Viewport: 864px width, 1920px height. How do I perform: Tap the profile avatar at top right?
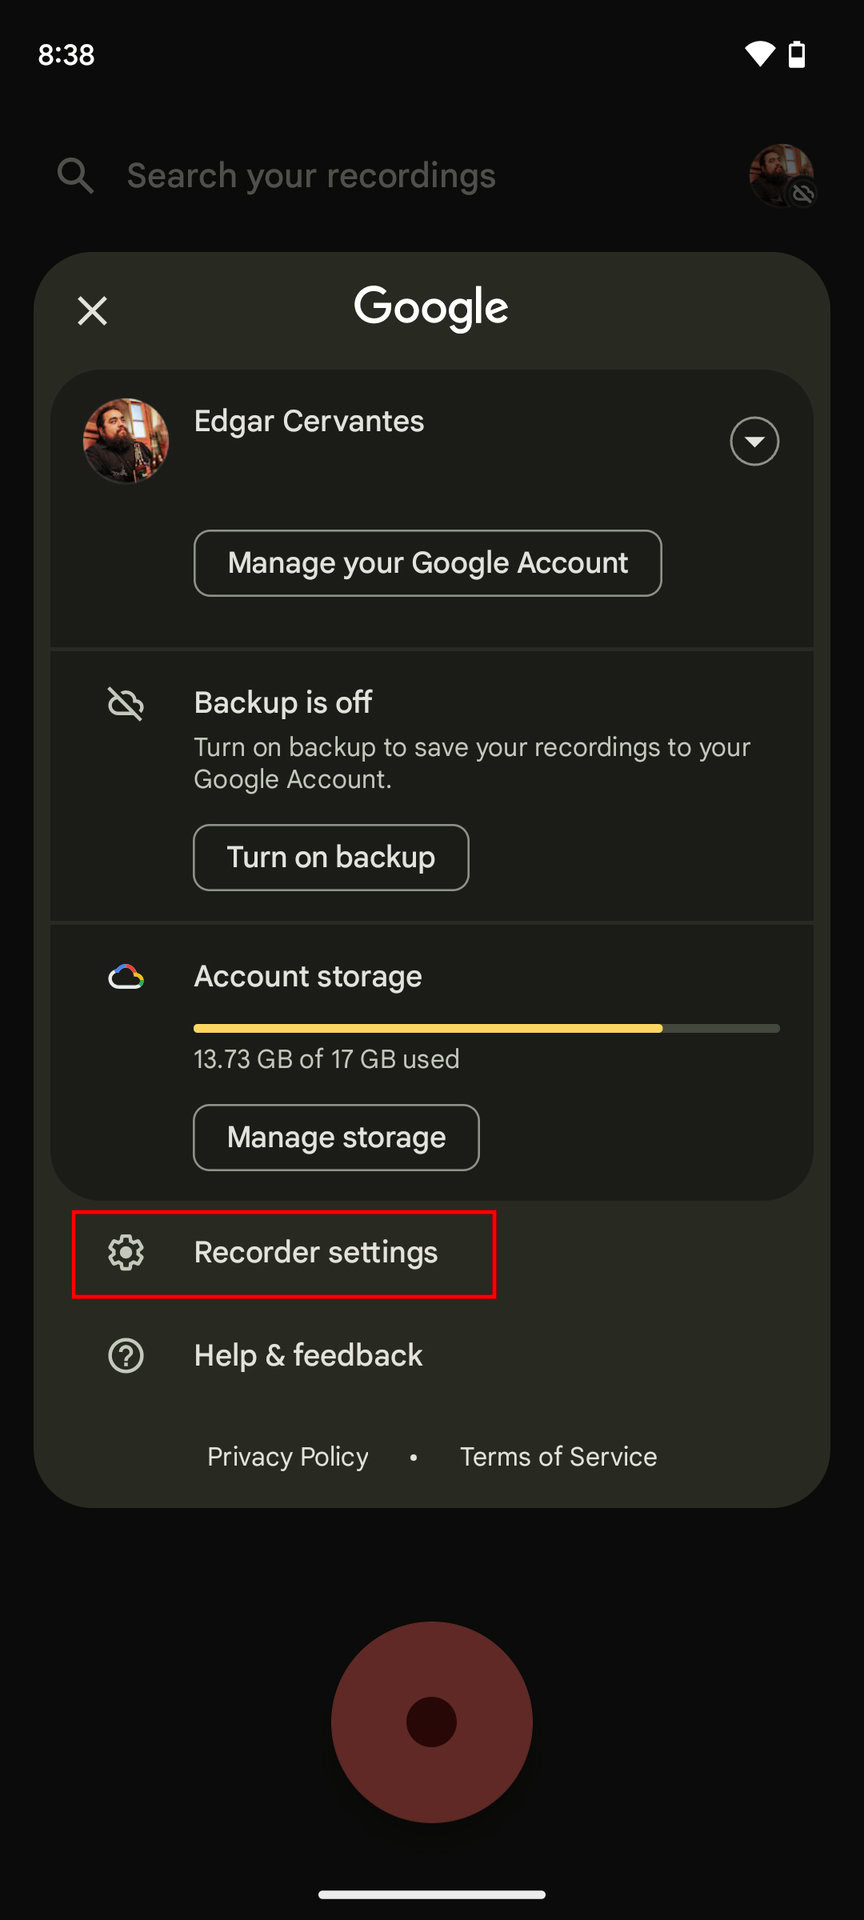coord(781,176)
